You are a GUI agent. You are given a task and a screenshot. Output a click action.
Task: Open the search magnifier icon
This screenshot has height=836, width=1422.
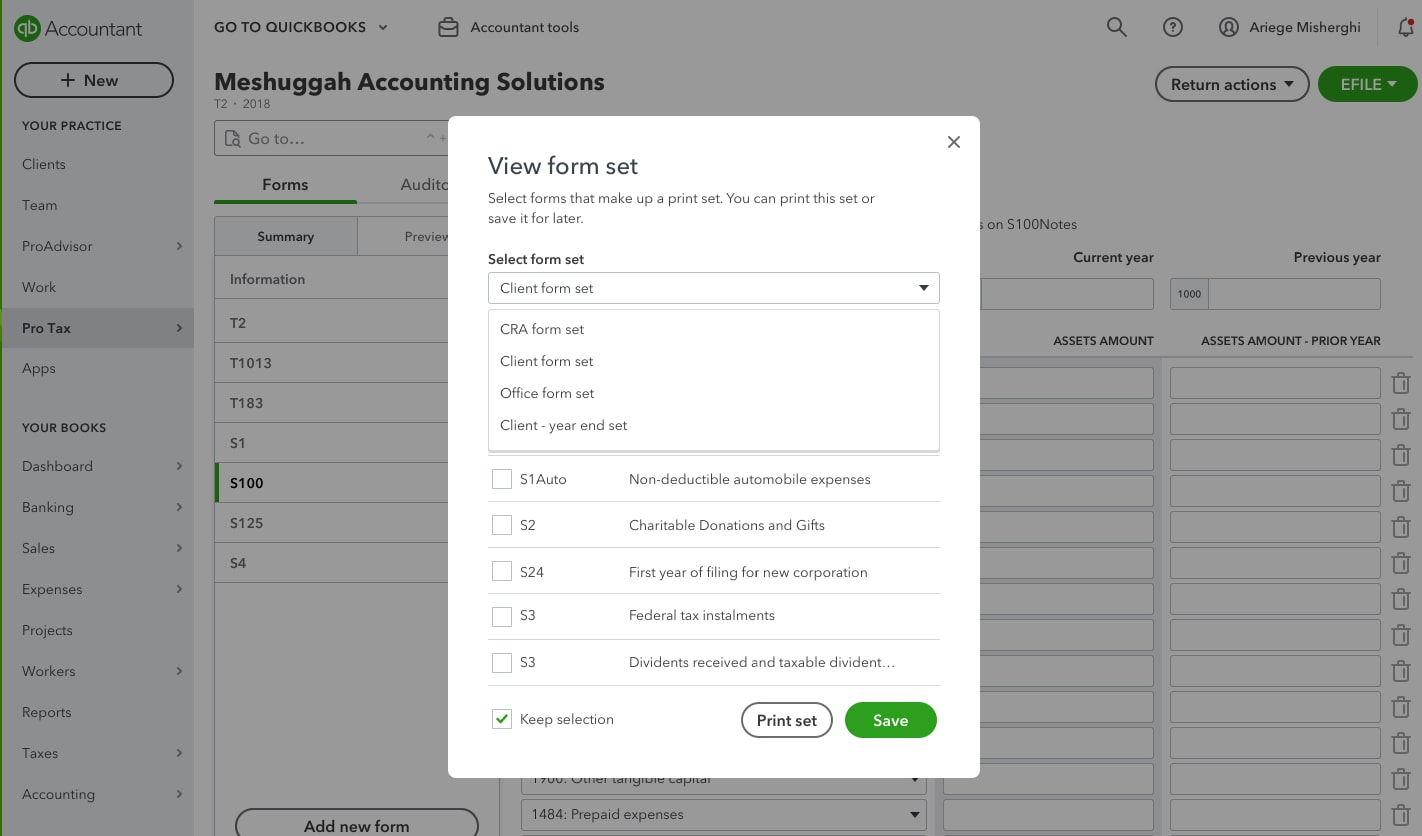coord(1117,28)
